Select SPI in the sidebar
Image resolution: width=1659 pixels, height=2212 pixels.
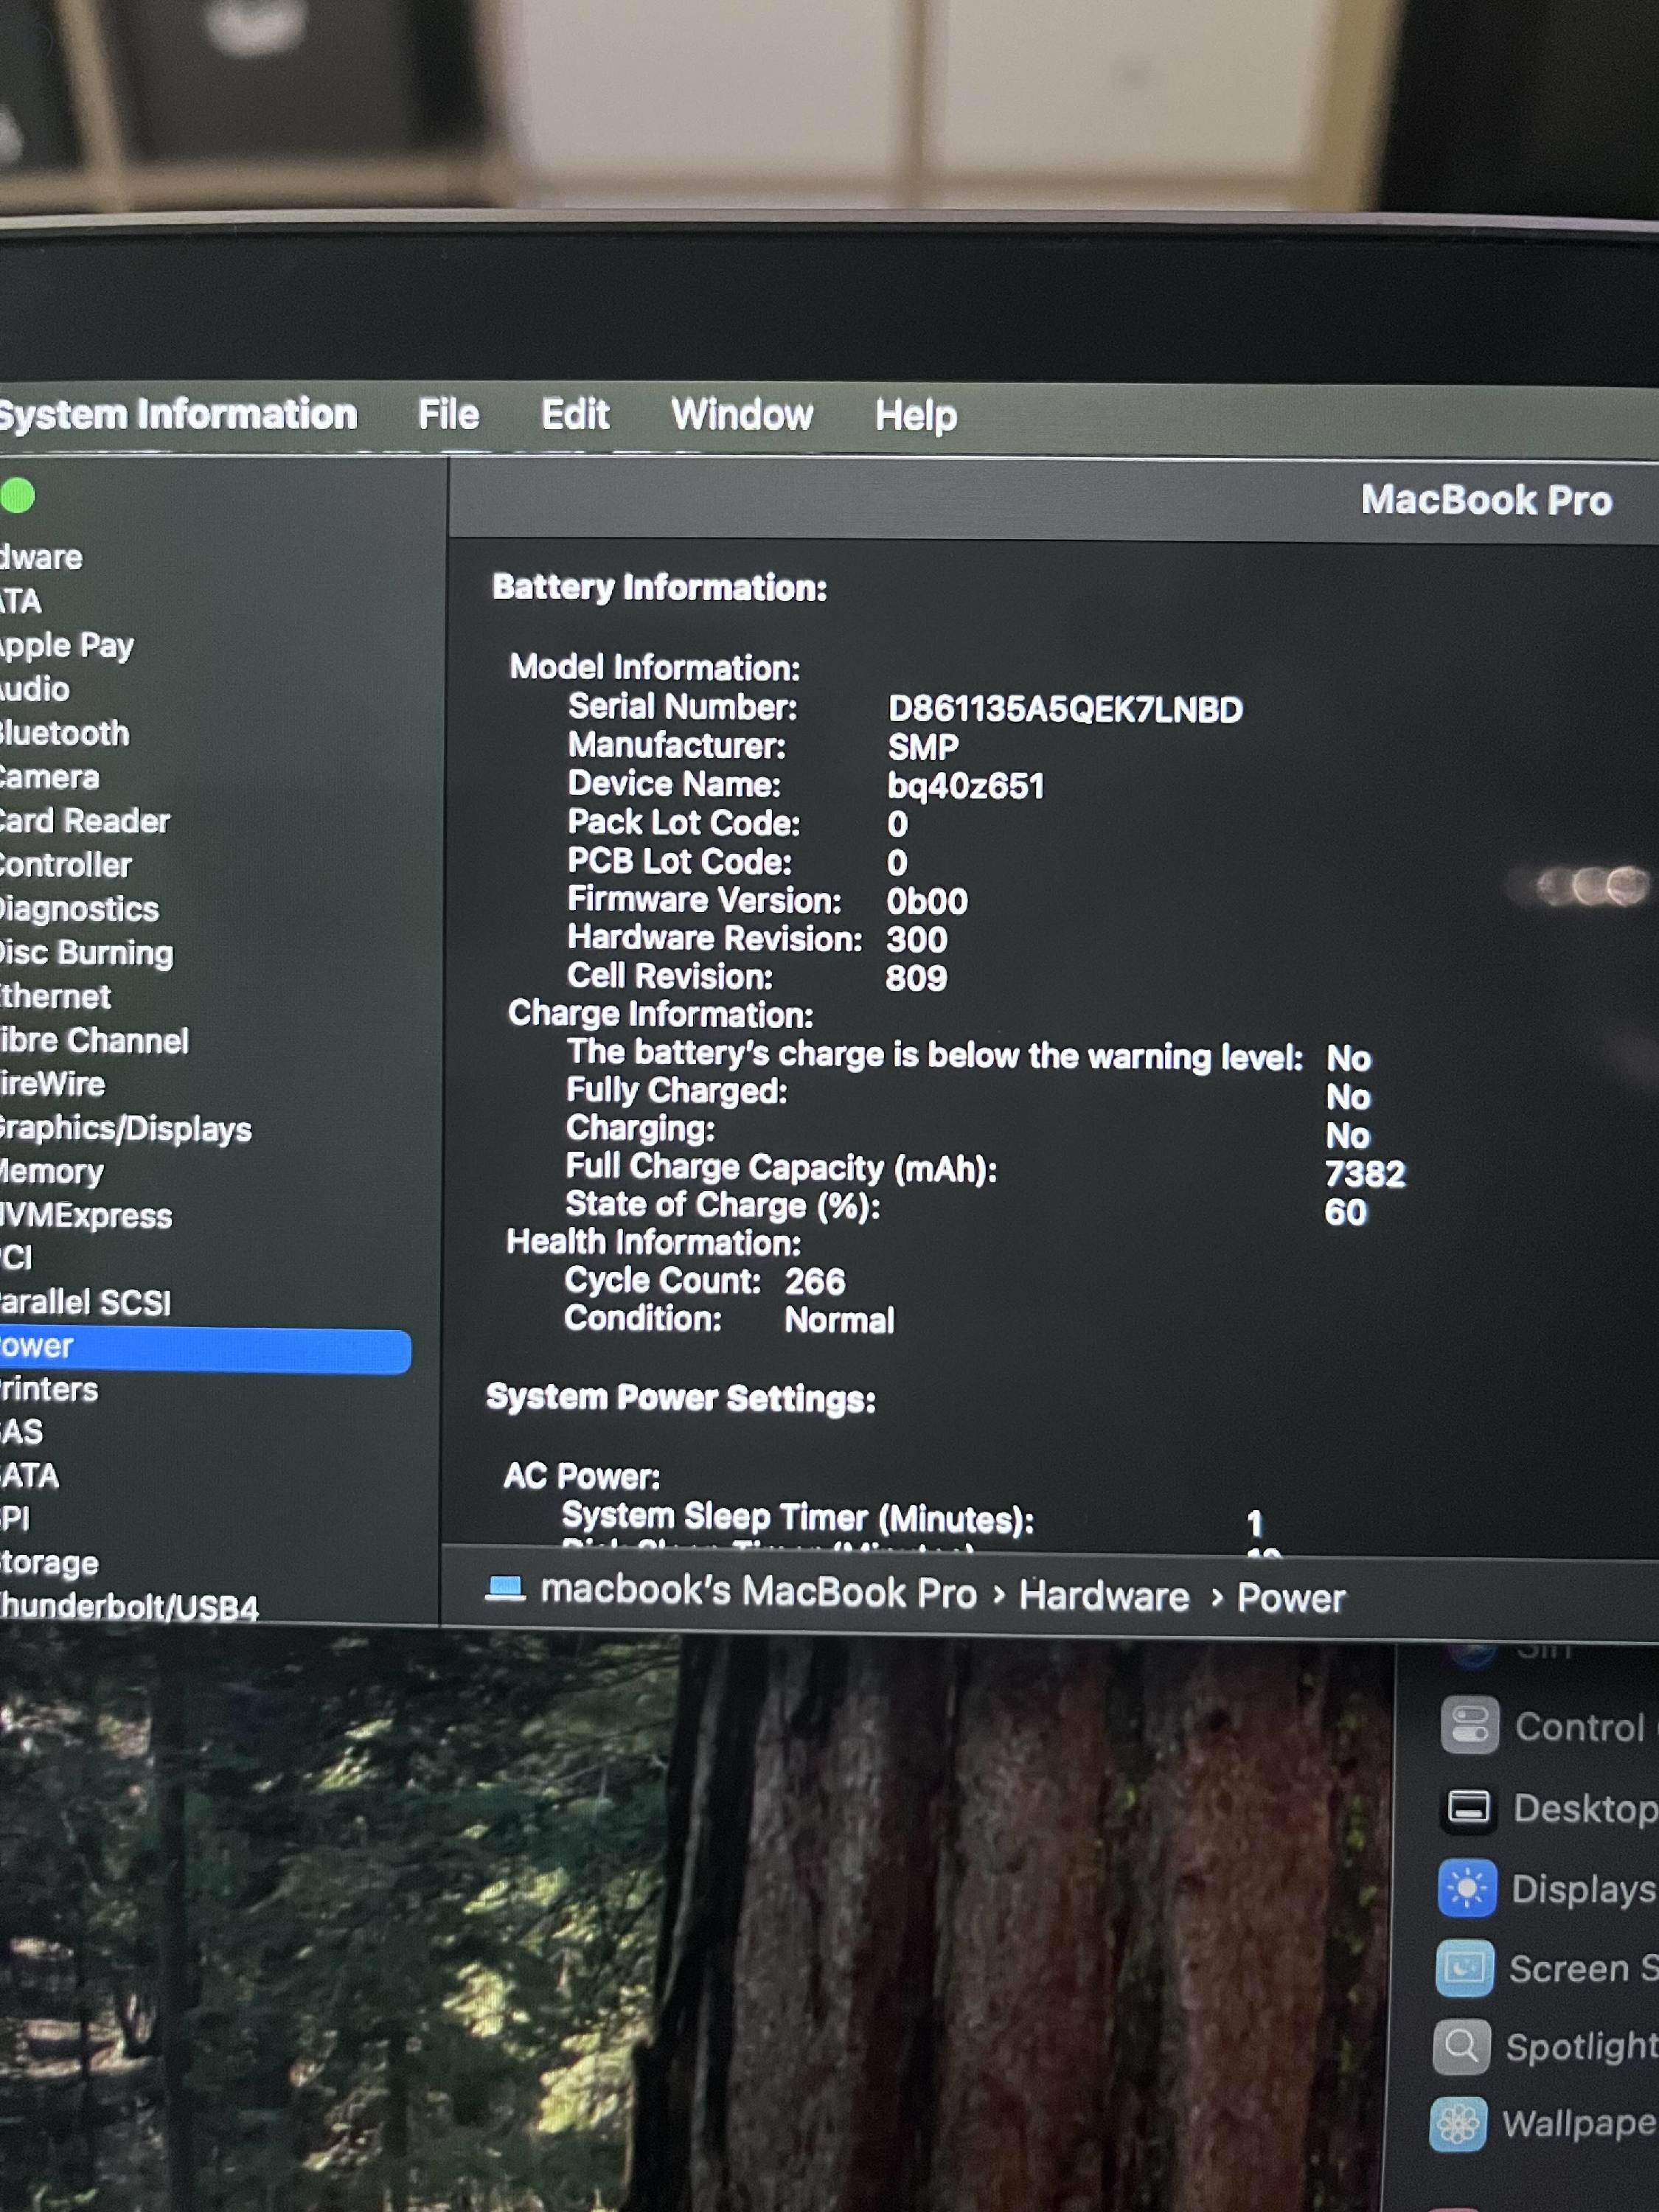pyautogui.click(x=15, y=1519)
